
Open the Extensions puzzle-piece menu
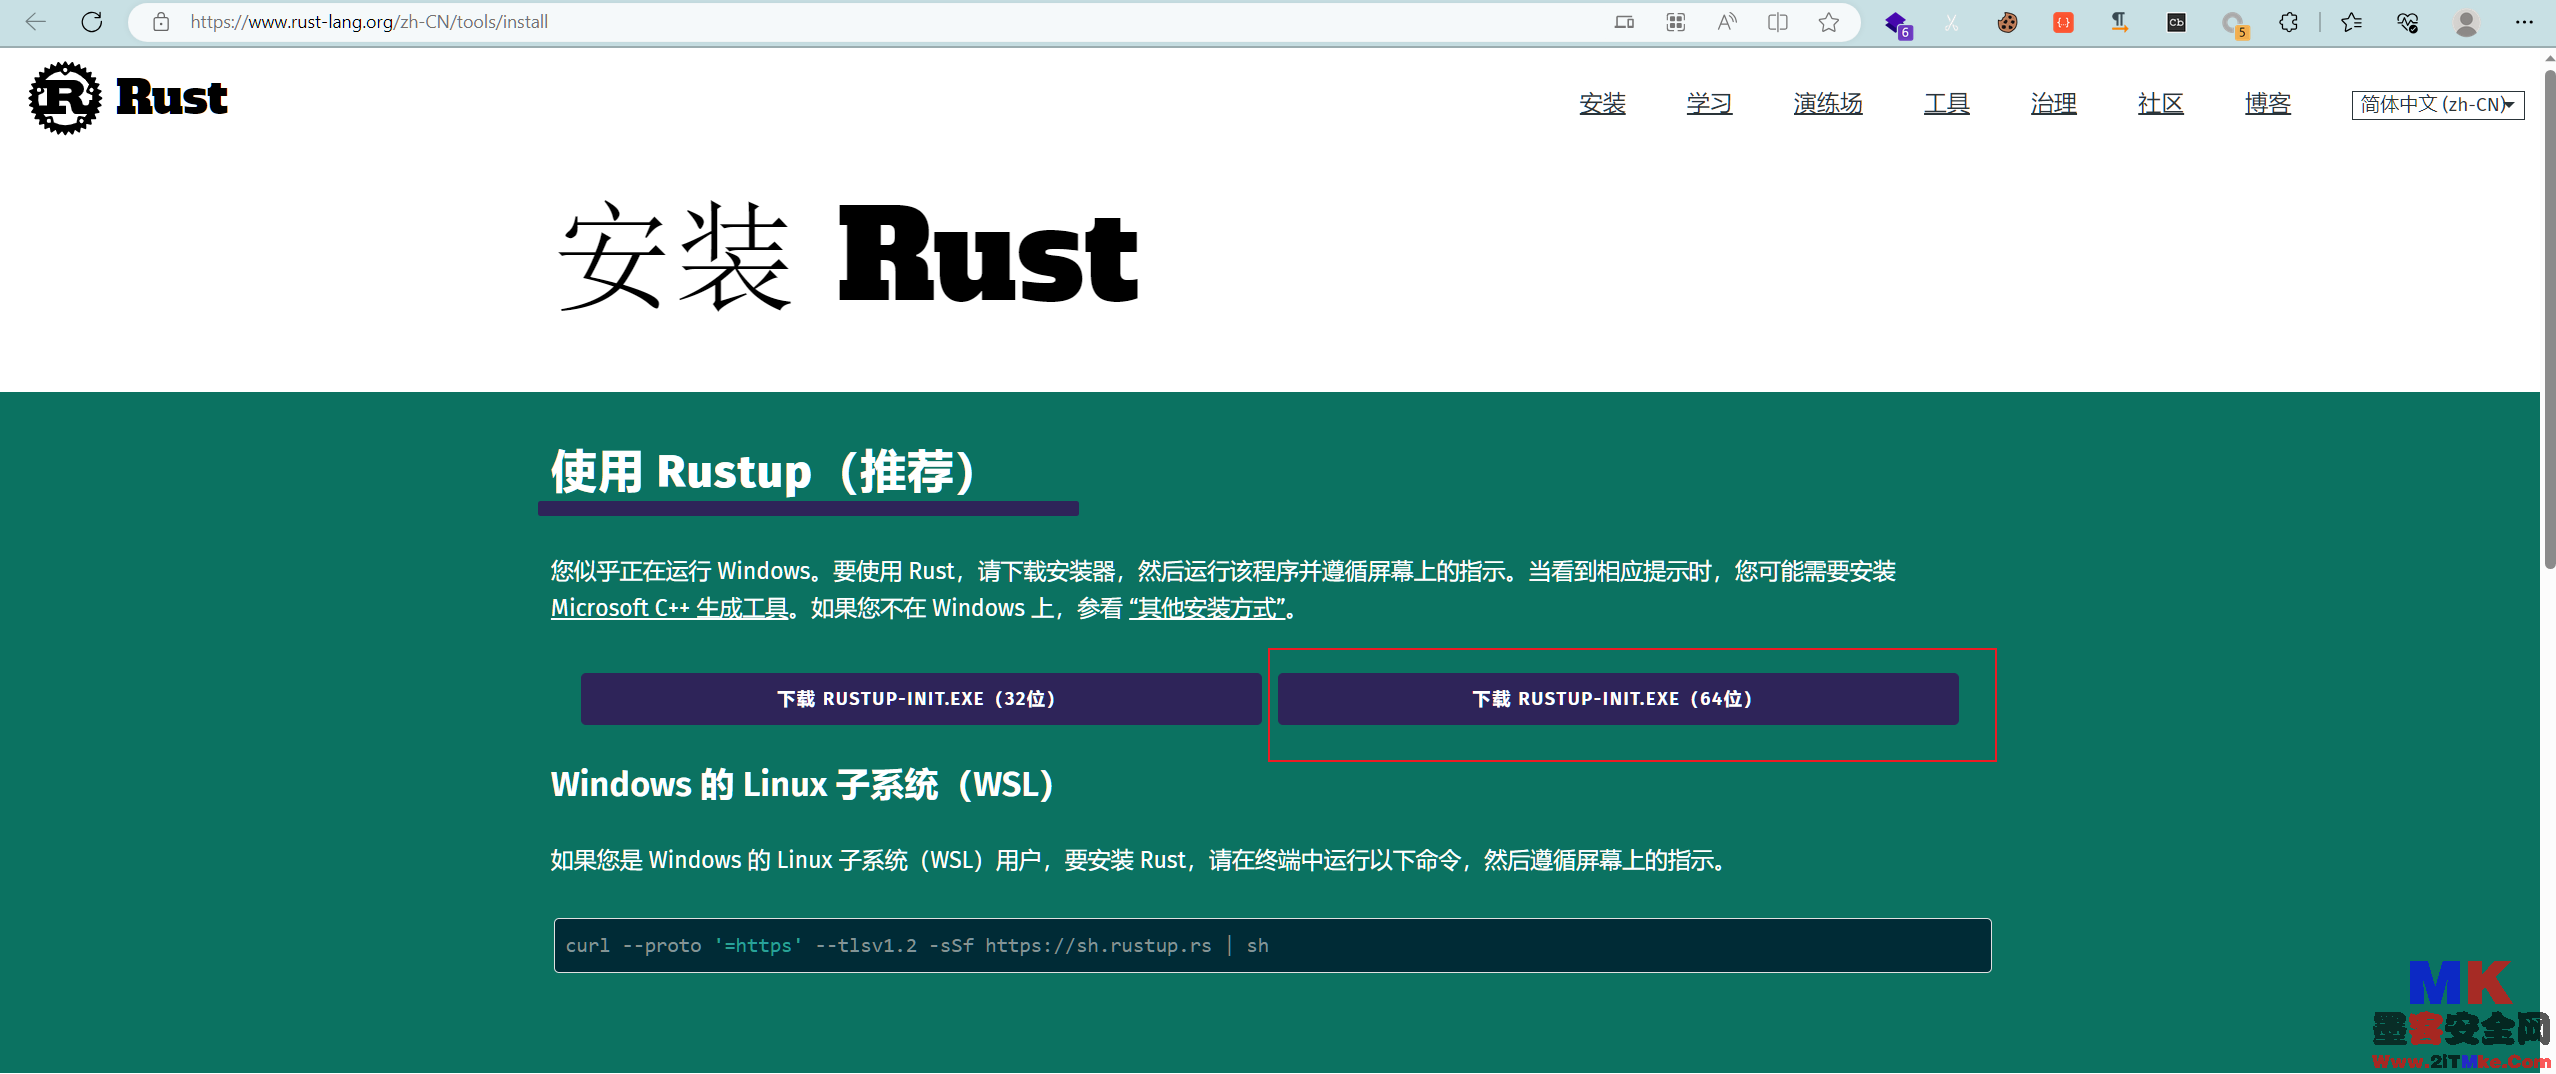2289,22
